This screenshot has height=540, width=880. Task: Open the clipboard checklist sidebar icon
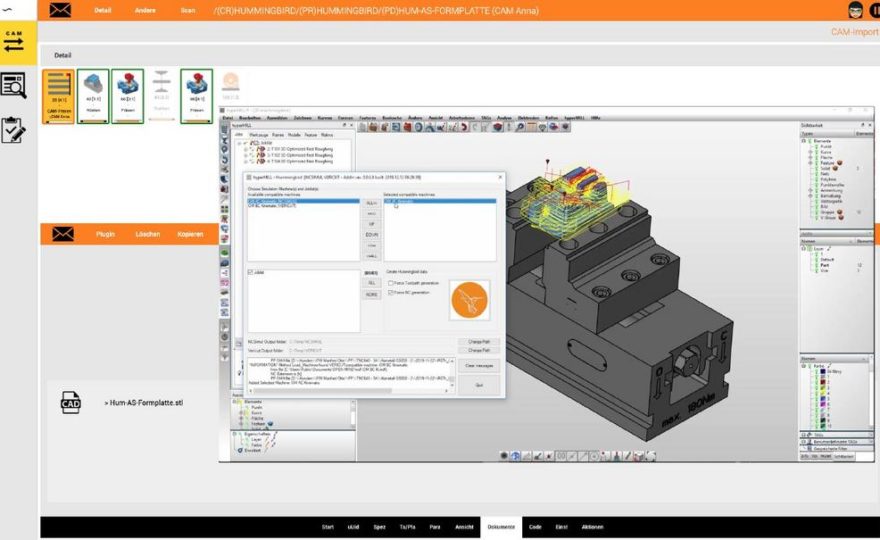13,130
